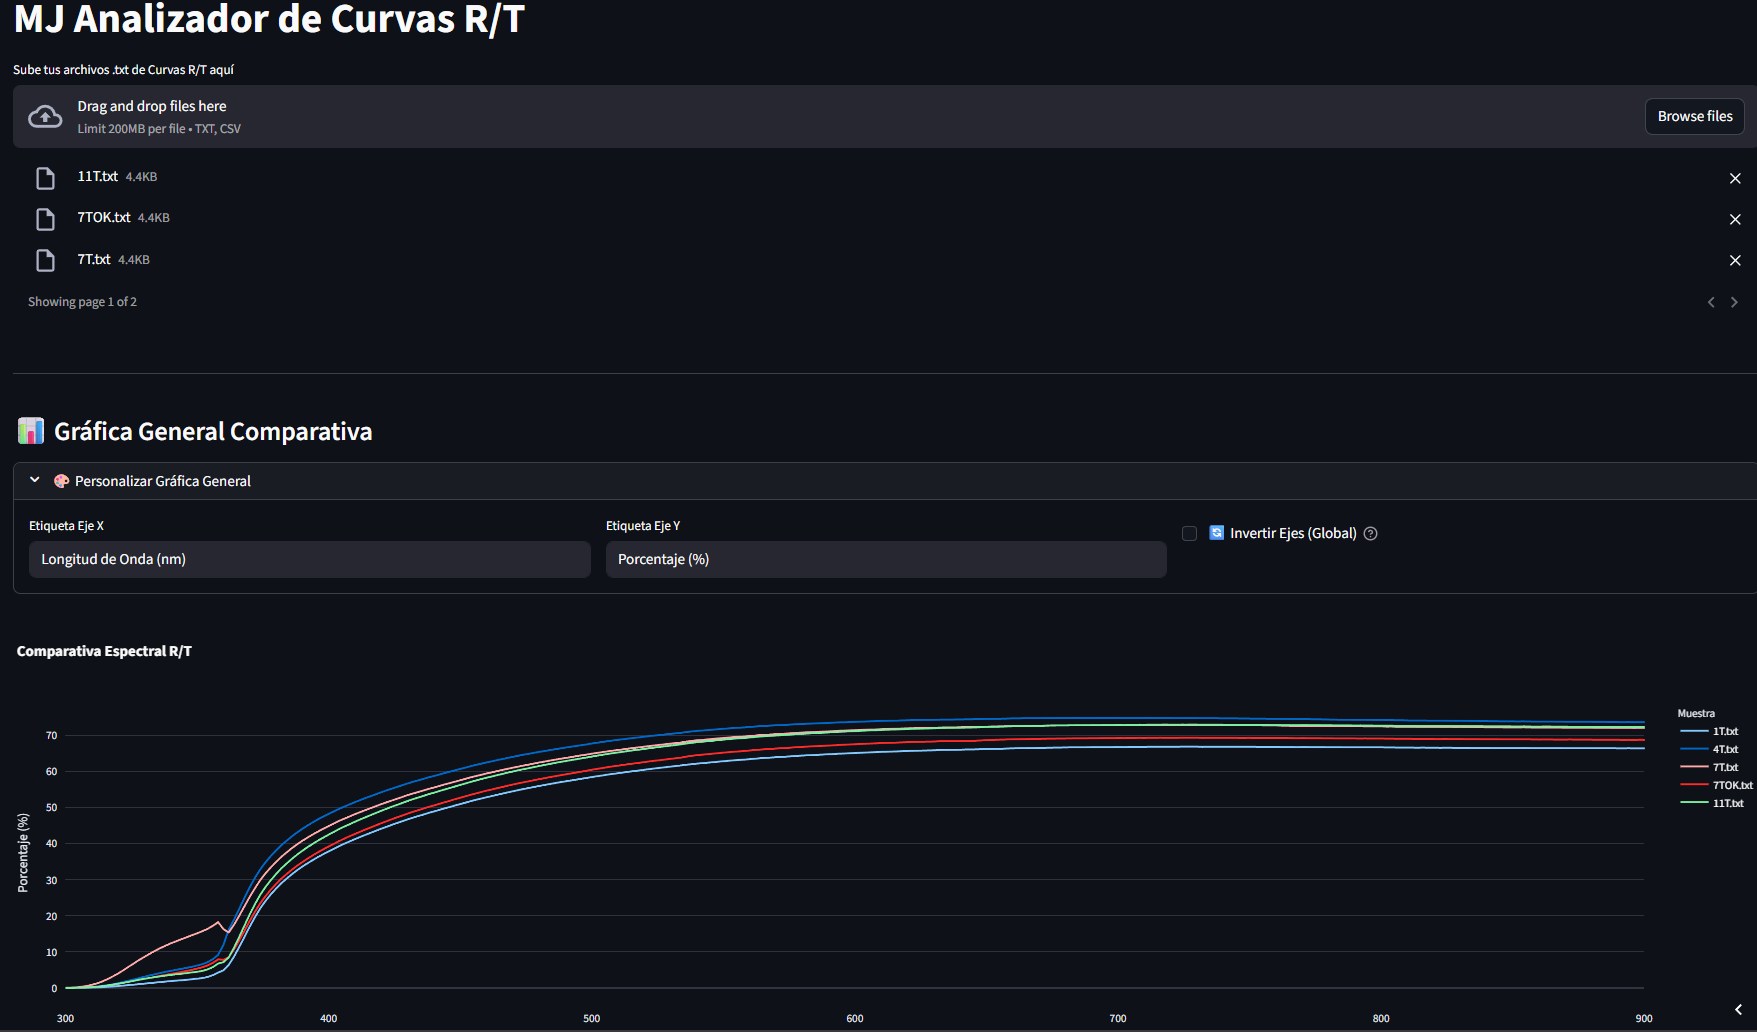Remove the 7T.txt uploaded file
The width and height of the screenshot is (1757, 1032).
(1735, 260)
